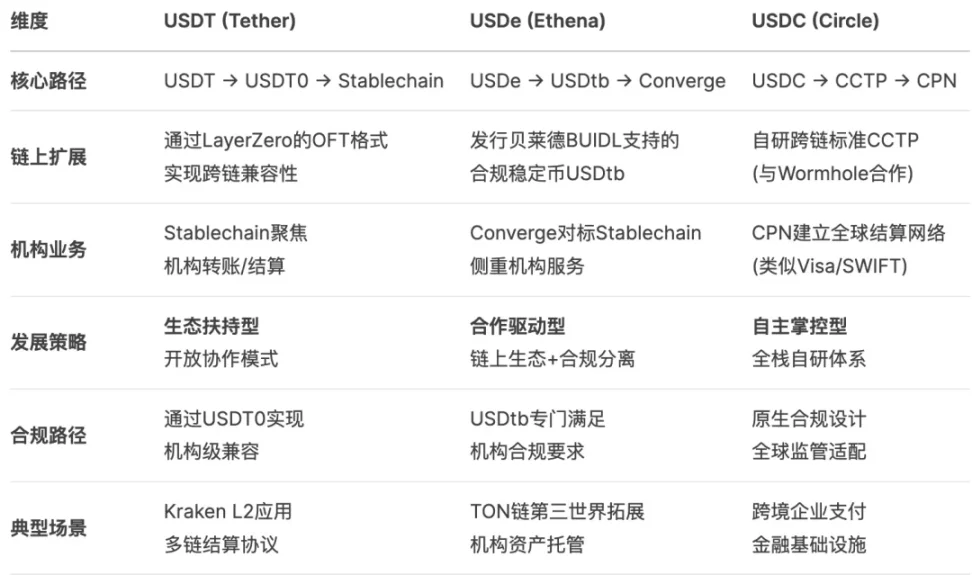
Task: Click the 通过LayerZero的OFT格式 text
Action: (276, 141)
